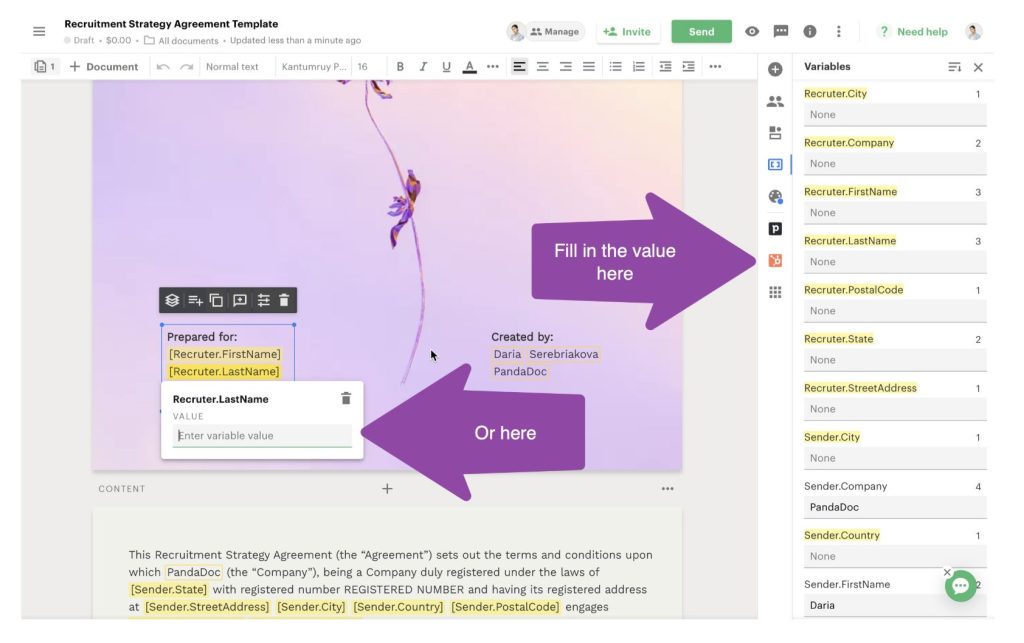
Task: Open the design theme palette icon
Action: point(775,197)
